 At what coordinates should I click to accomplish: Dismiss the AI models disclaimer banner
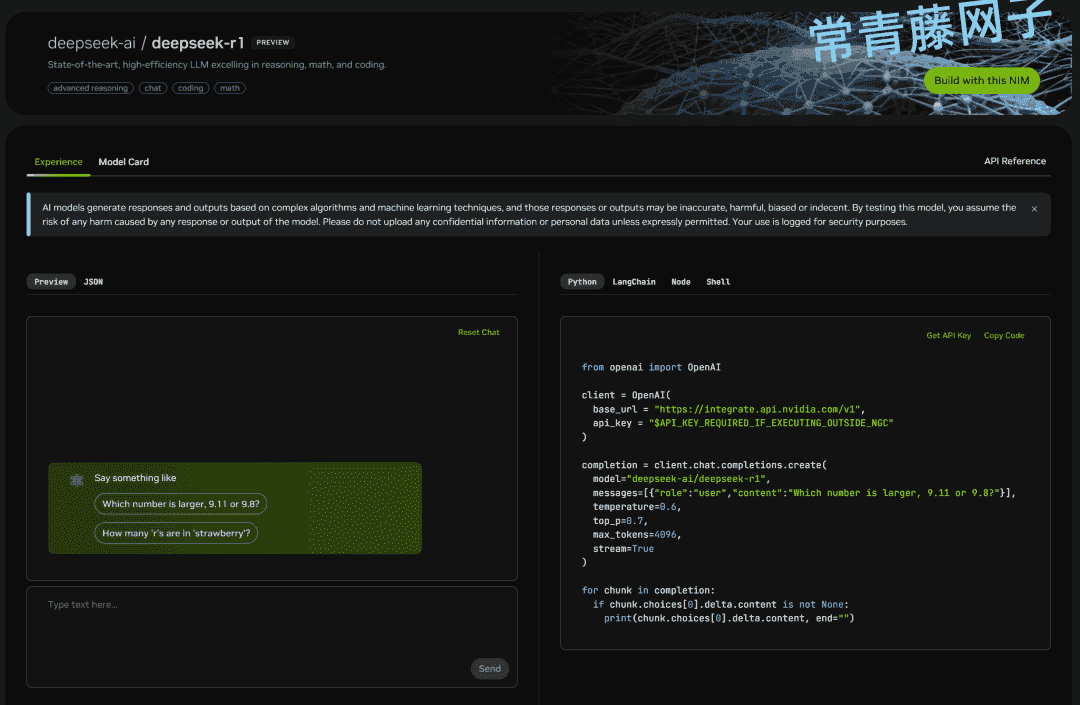point(1034,209)
